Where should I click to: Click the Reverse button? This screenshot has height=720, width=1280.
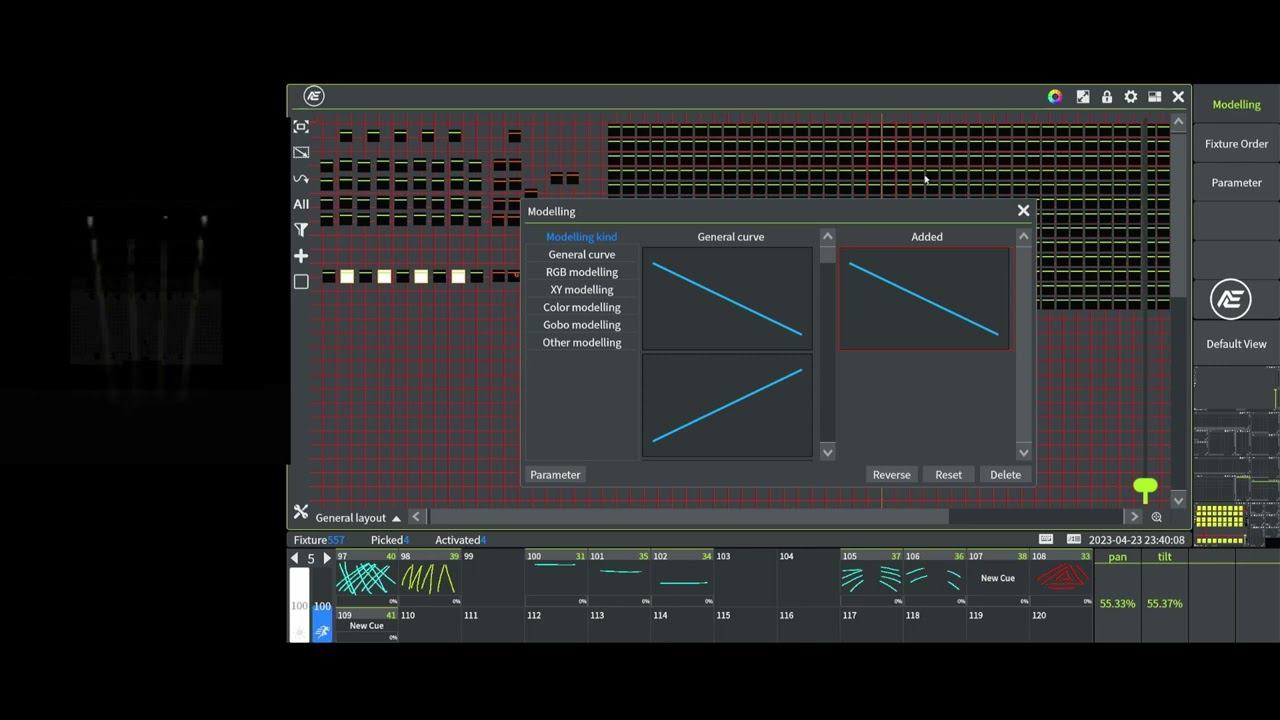[891, 475]
